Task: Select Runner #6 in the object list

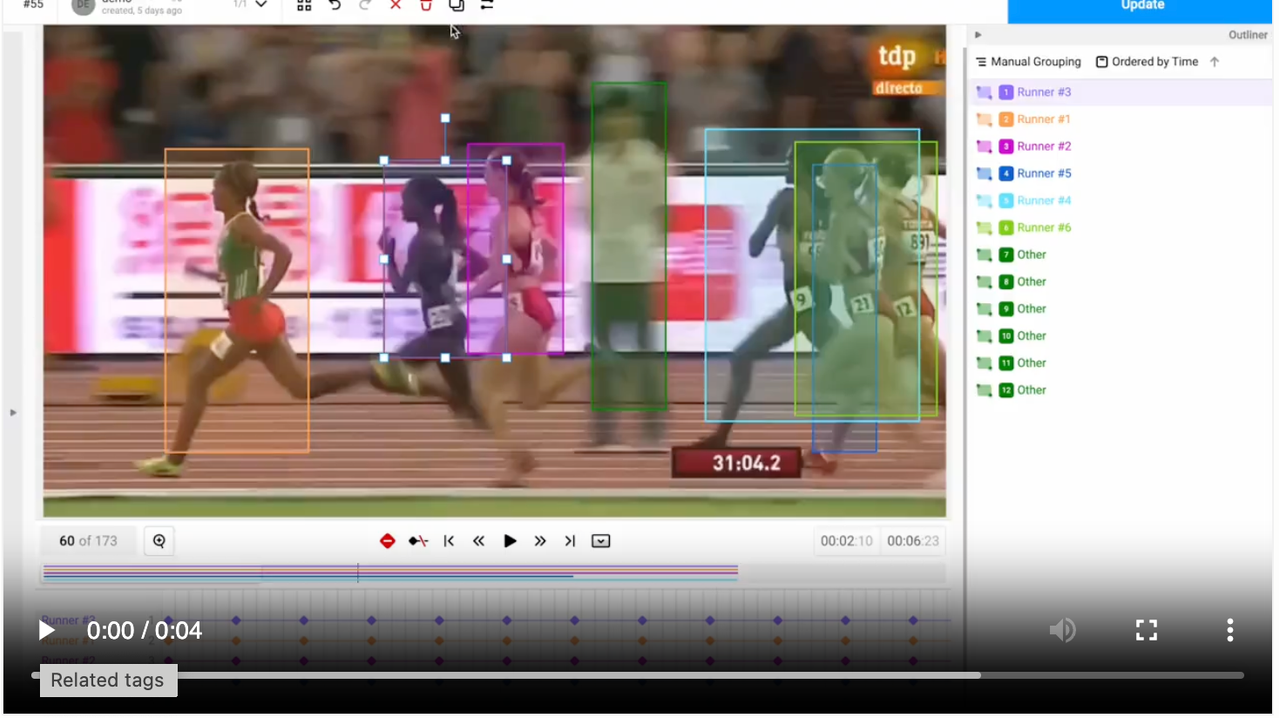Action: coord(1043,227)
